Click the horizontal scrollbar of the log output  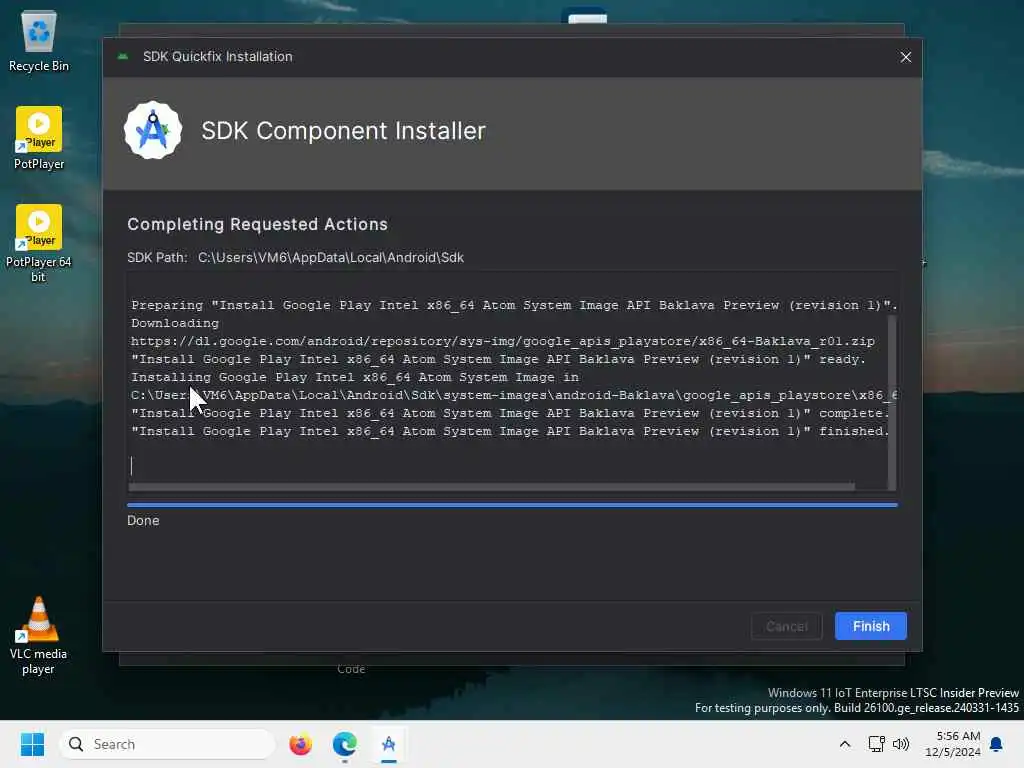(x=492, y=487)
